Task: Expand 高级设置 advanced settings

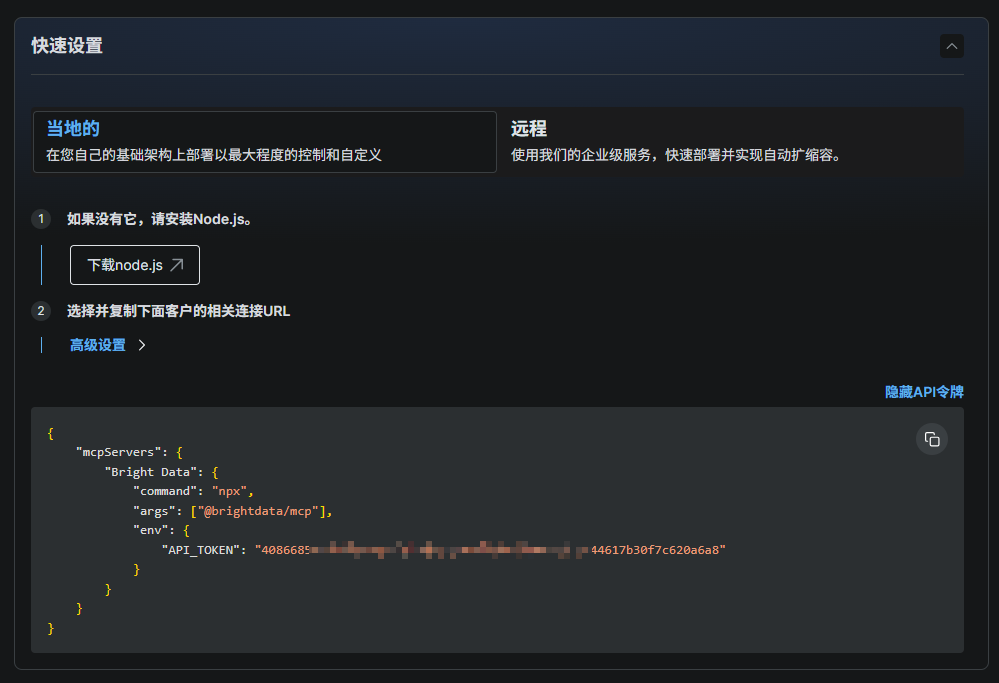Action: [x=107, y=345]
